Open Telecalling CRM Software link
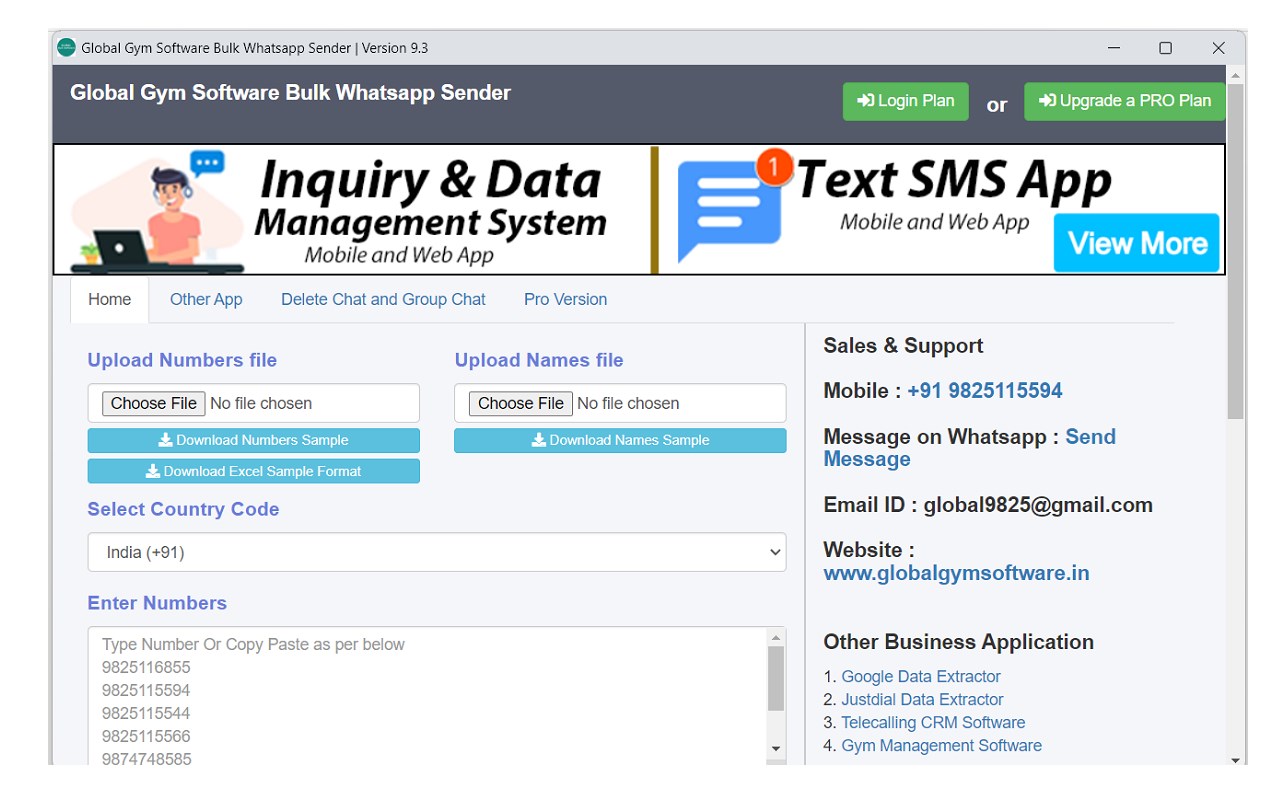This screenshot has height=800, width=1280. (x=933, y=723)
